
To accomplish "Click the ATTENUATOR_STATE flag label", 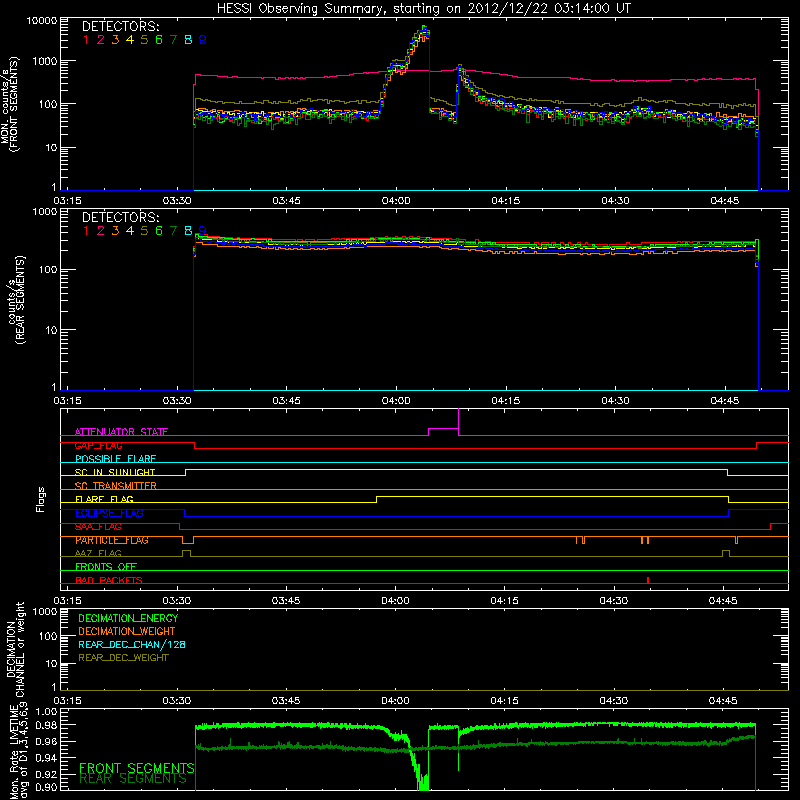I will (121, 432).
